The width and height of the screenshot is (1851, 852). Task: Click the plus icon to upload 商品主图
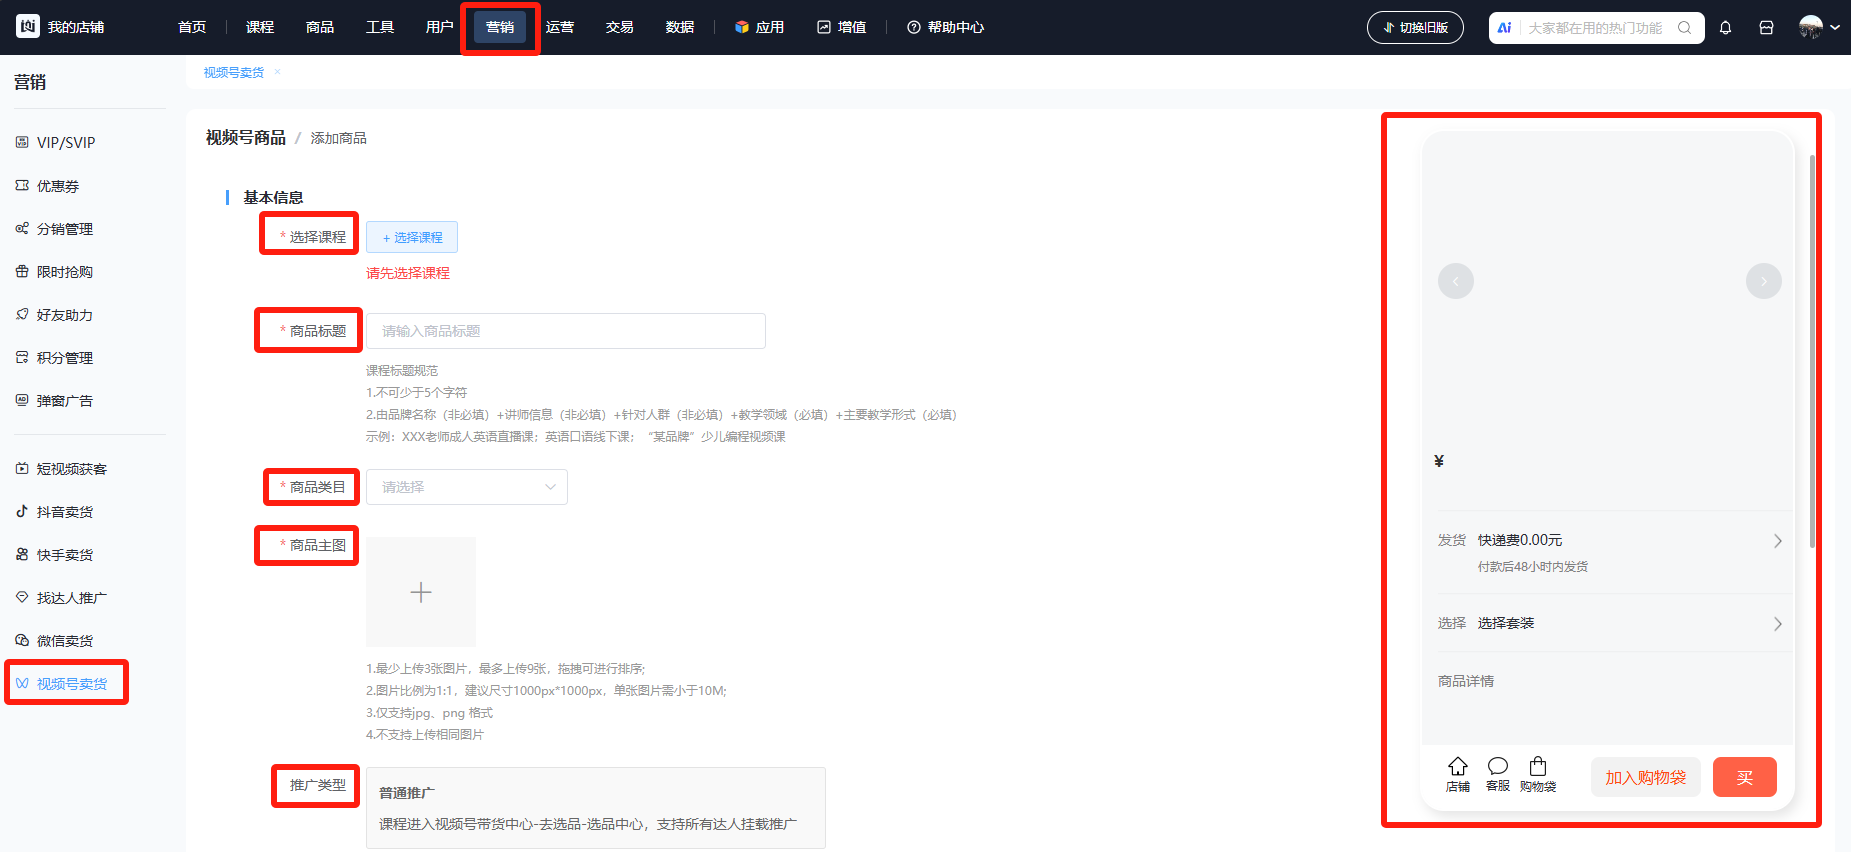tap(421, 592)
